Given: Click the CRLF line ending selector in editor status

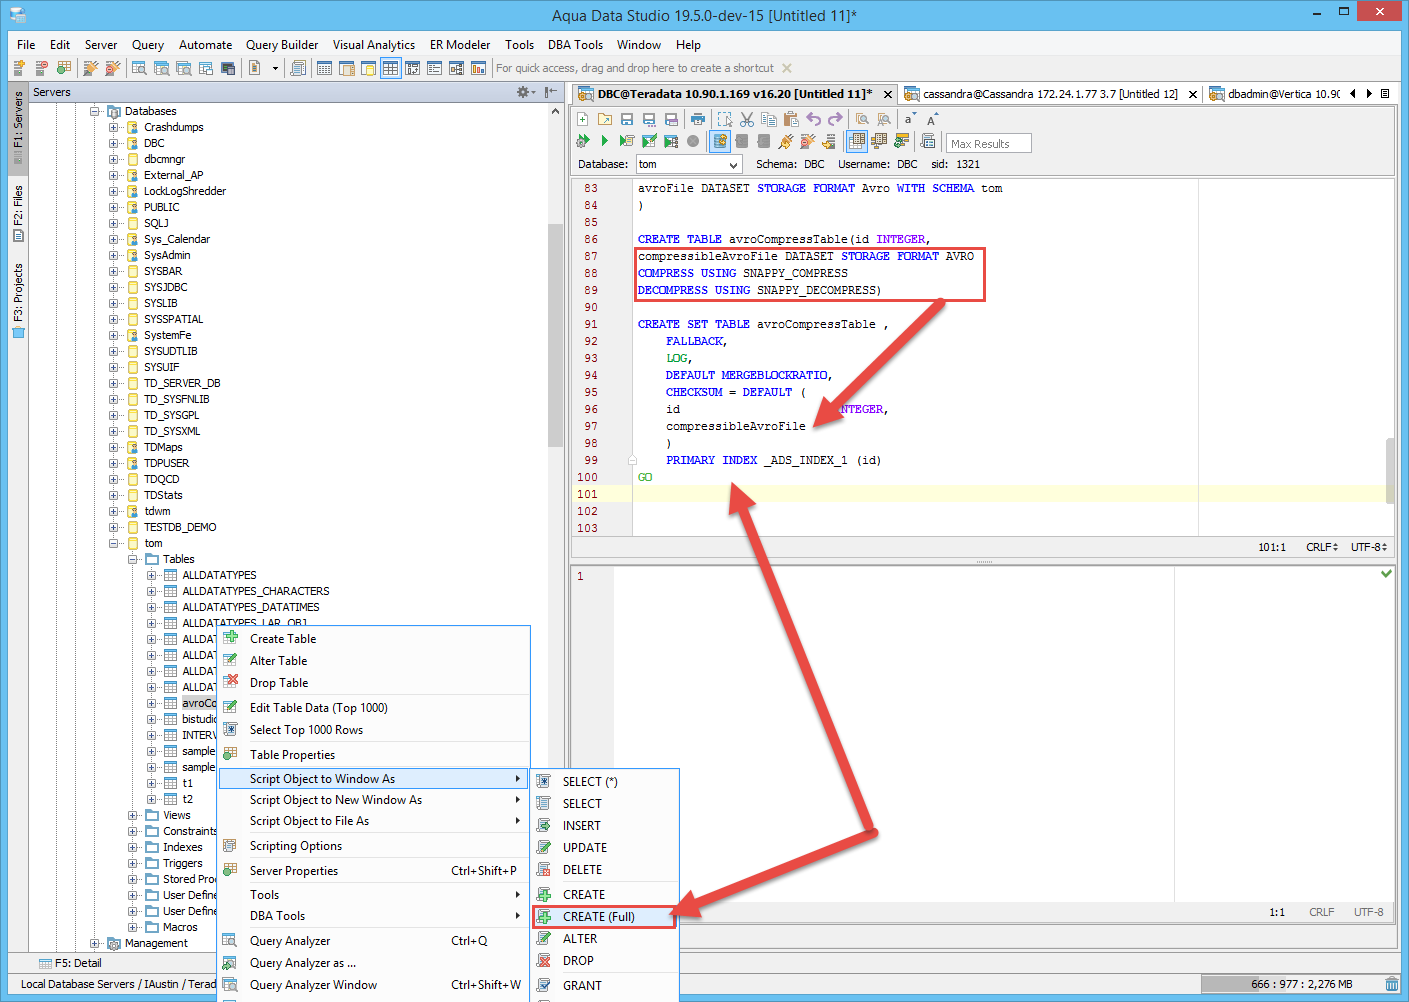Looking at the screenshot, I should 1321,547.
